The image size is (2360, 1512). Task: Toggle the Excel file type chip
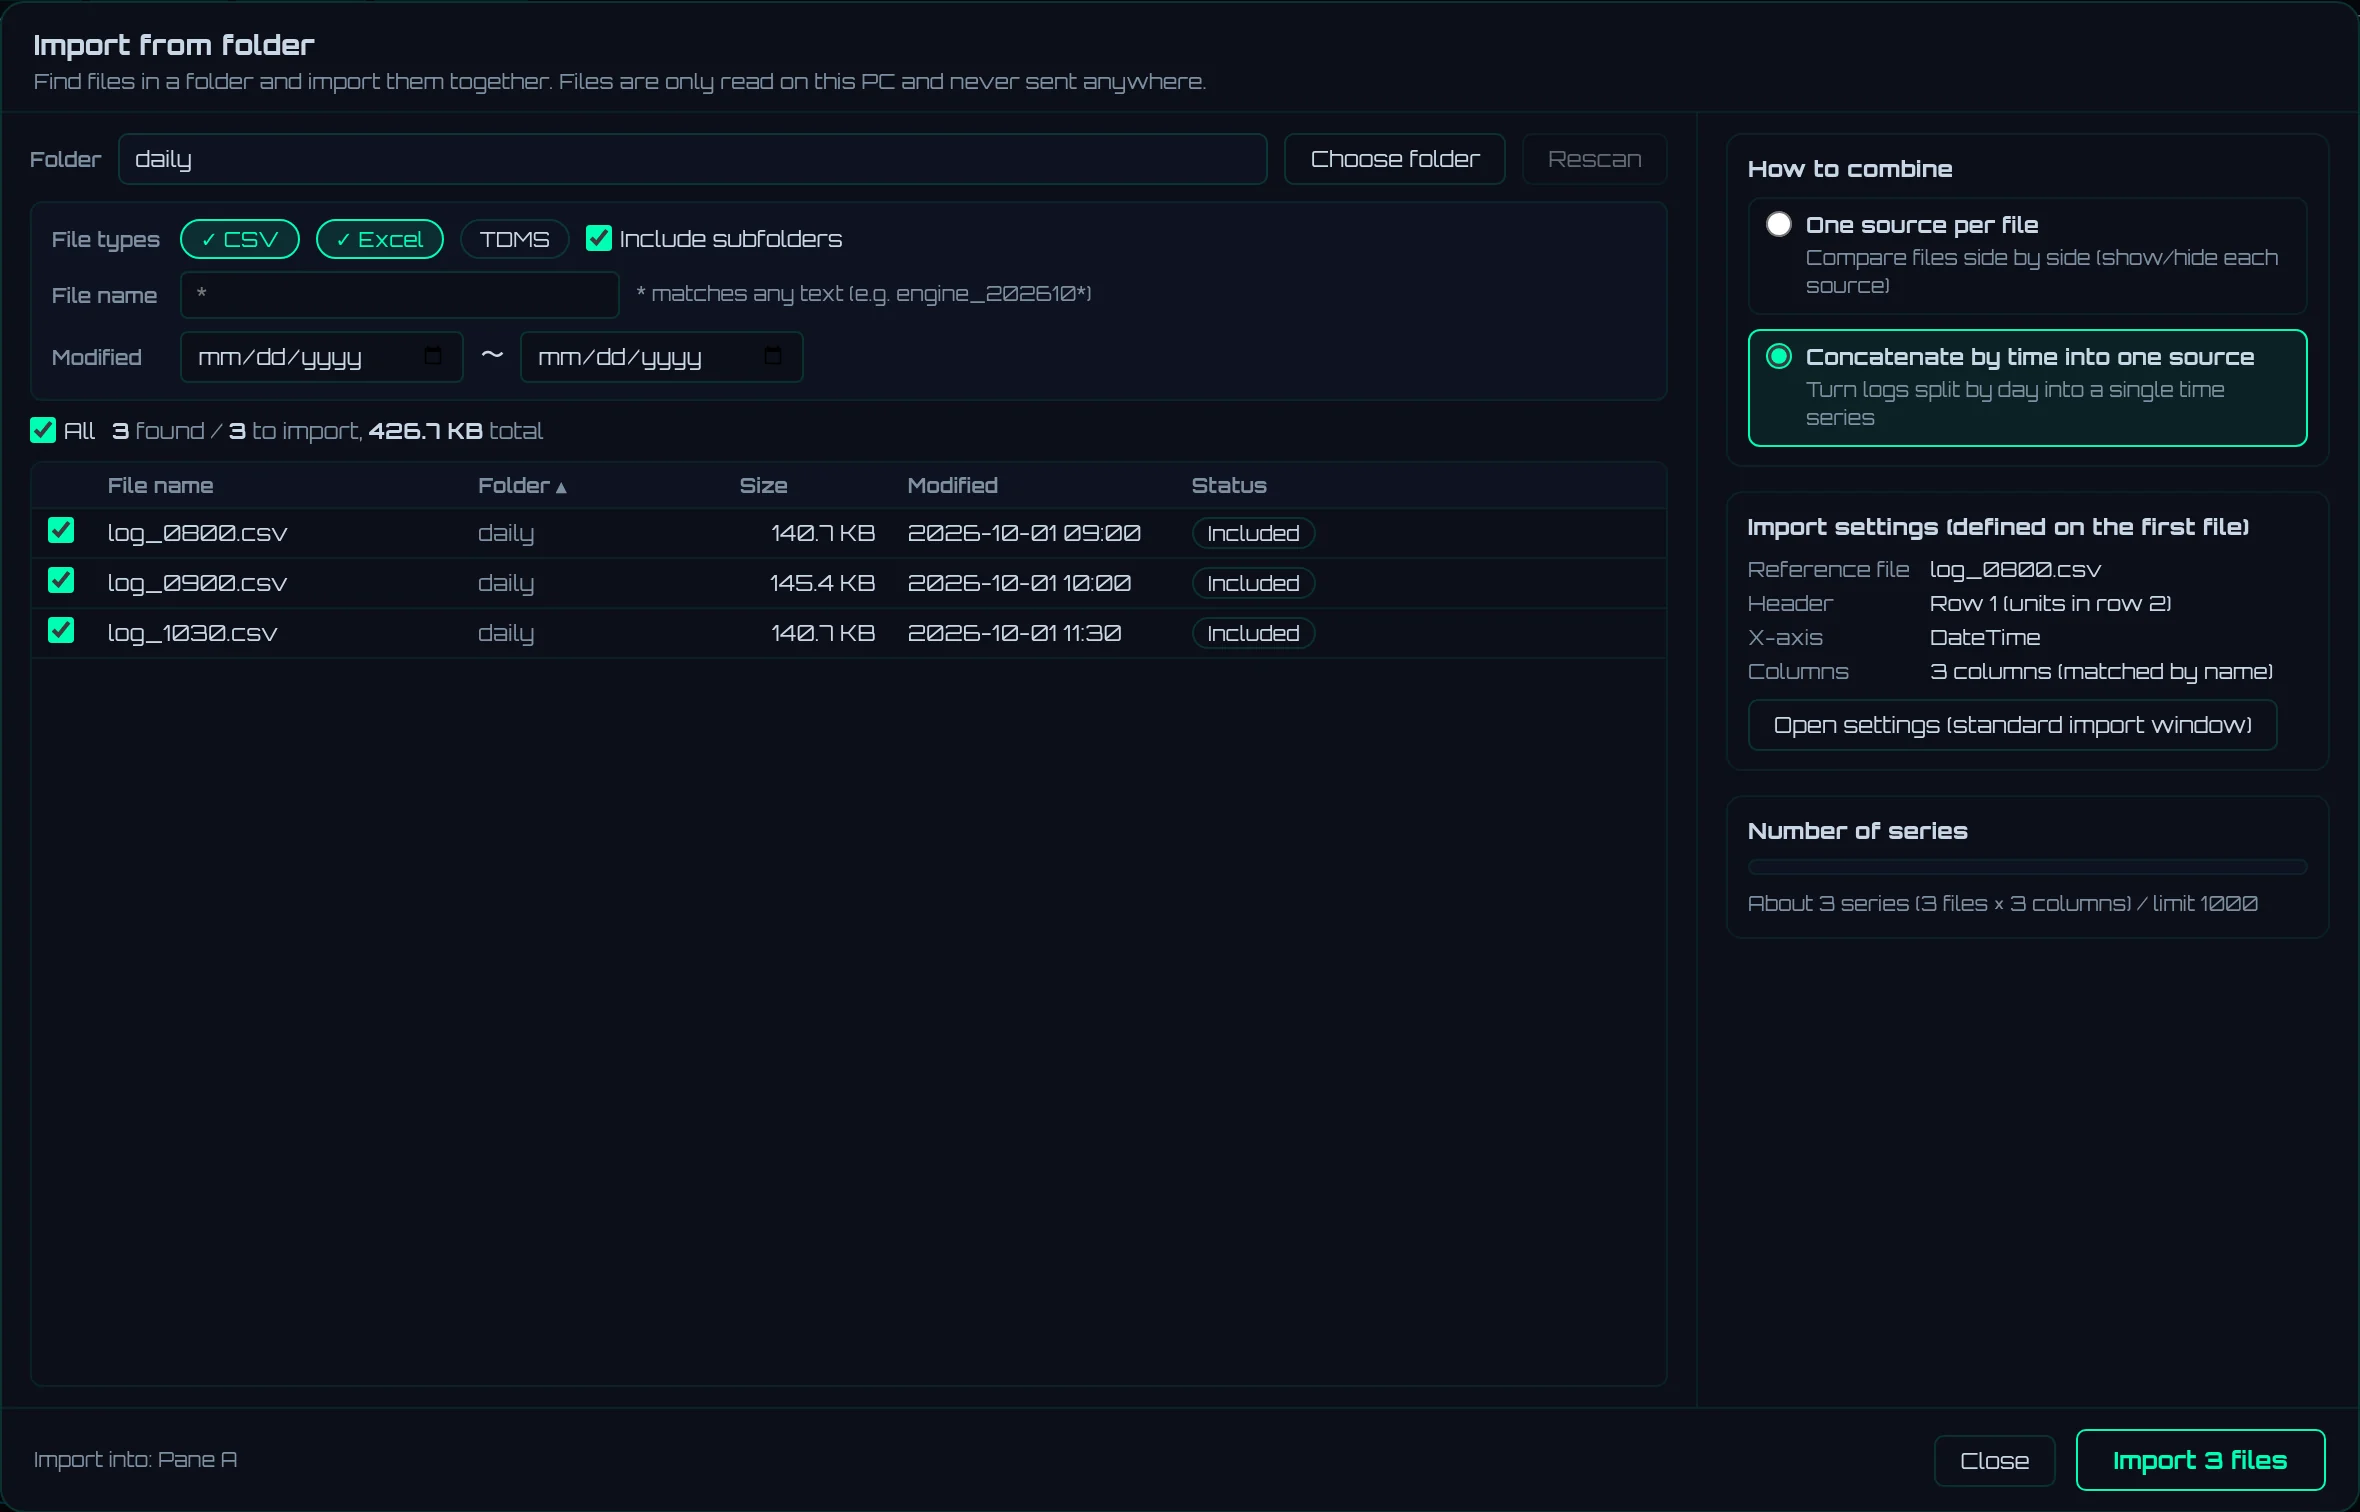(x=380, y=239)
